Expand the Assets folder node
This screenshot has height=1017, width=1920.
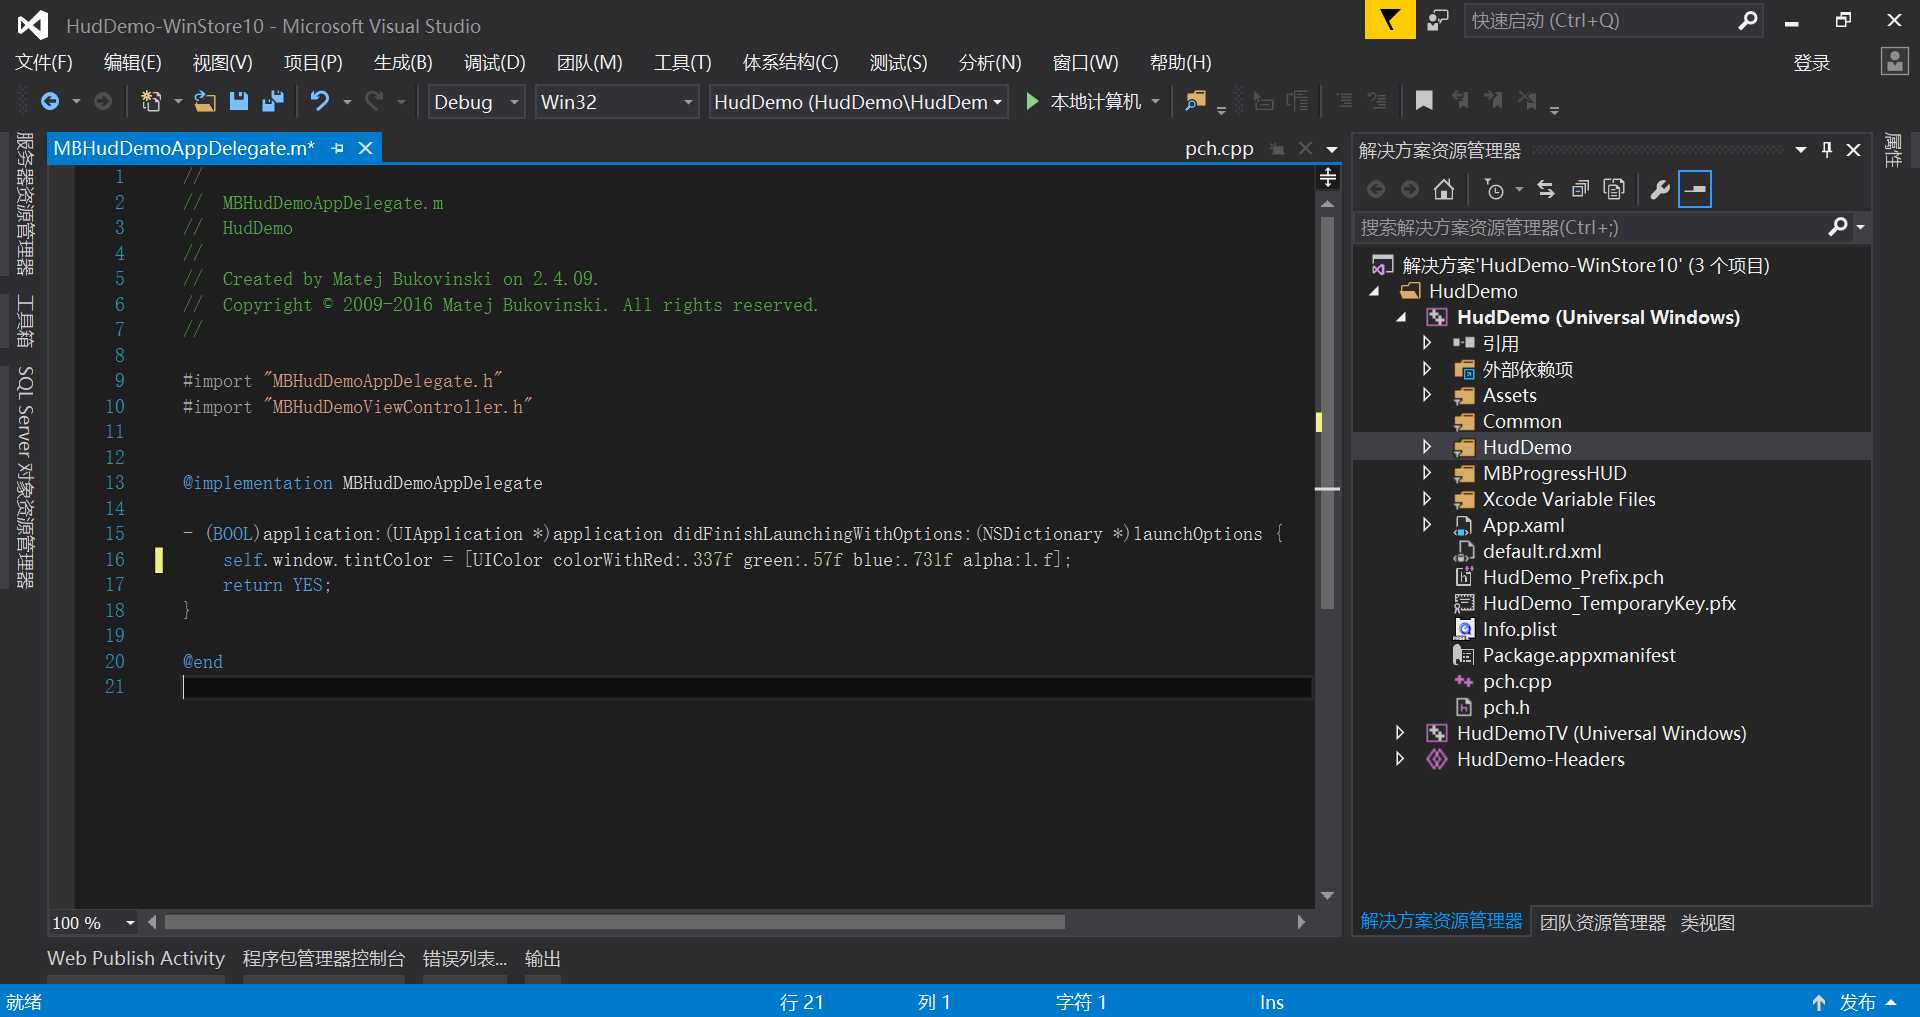[1427, 395]
